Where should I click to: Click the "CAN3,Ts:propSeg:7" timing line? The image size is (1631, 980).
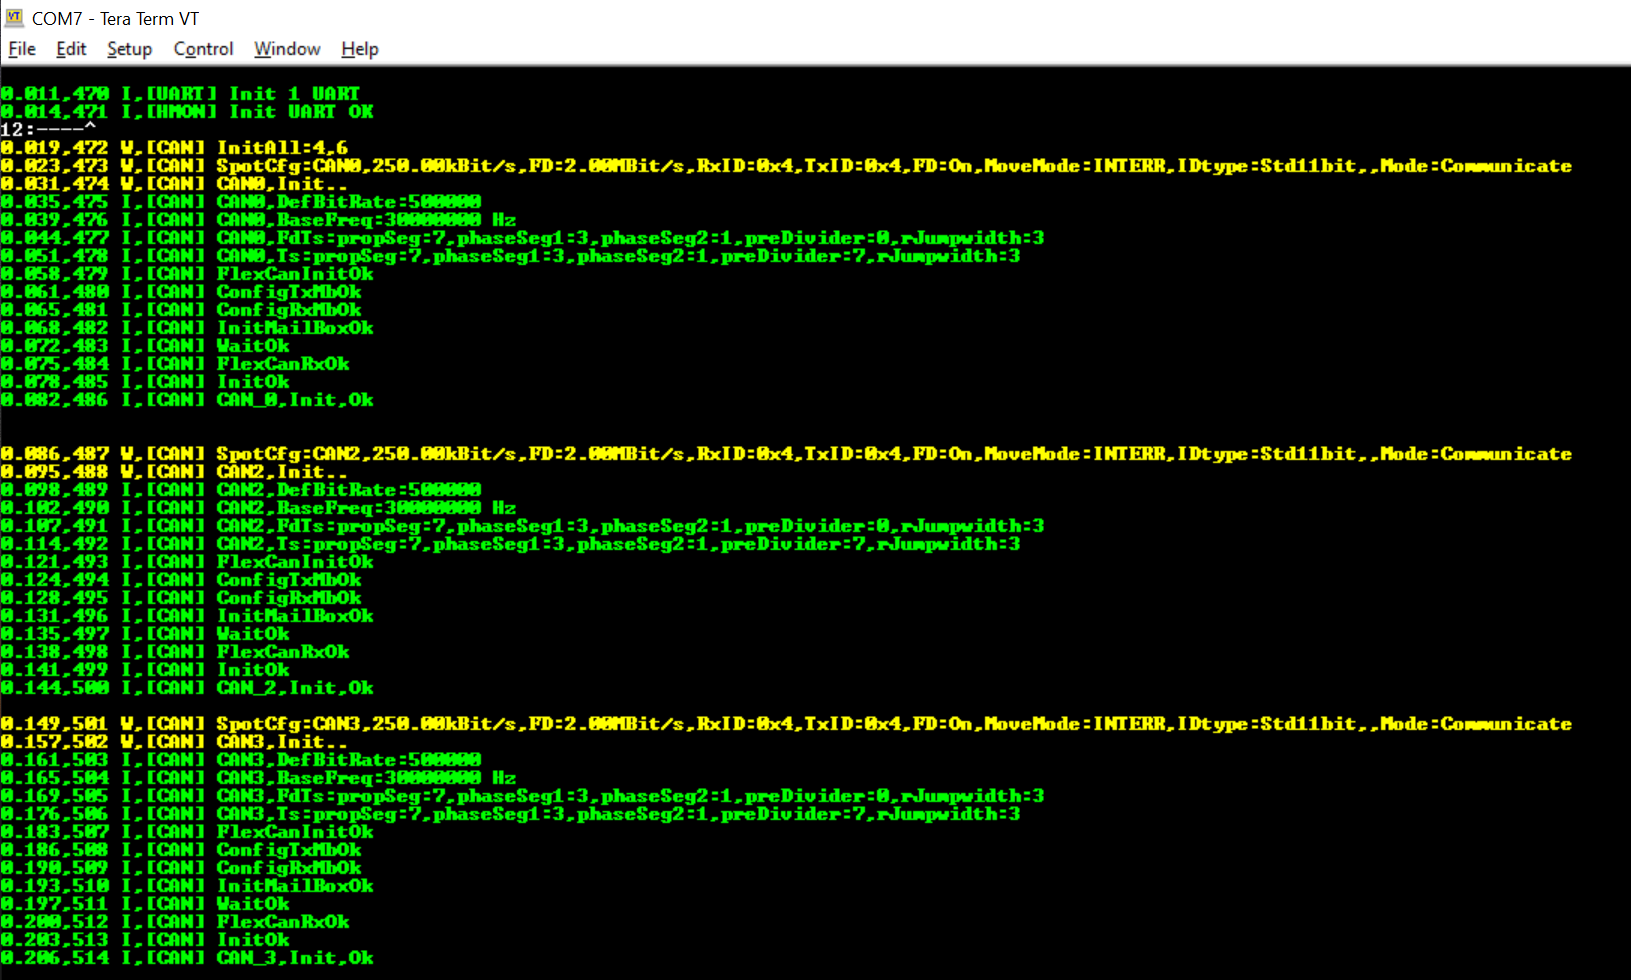(510, 813)
